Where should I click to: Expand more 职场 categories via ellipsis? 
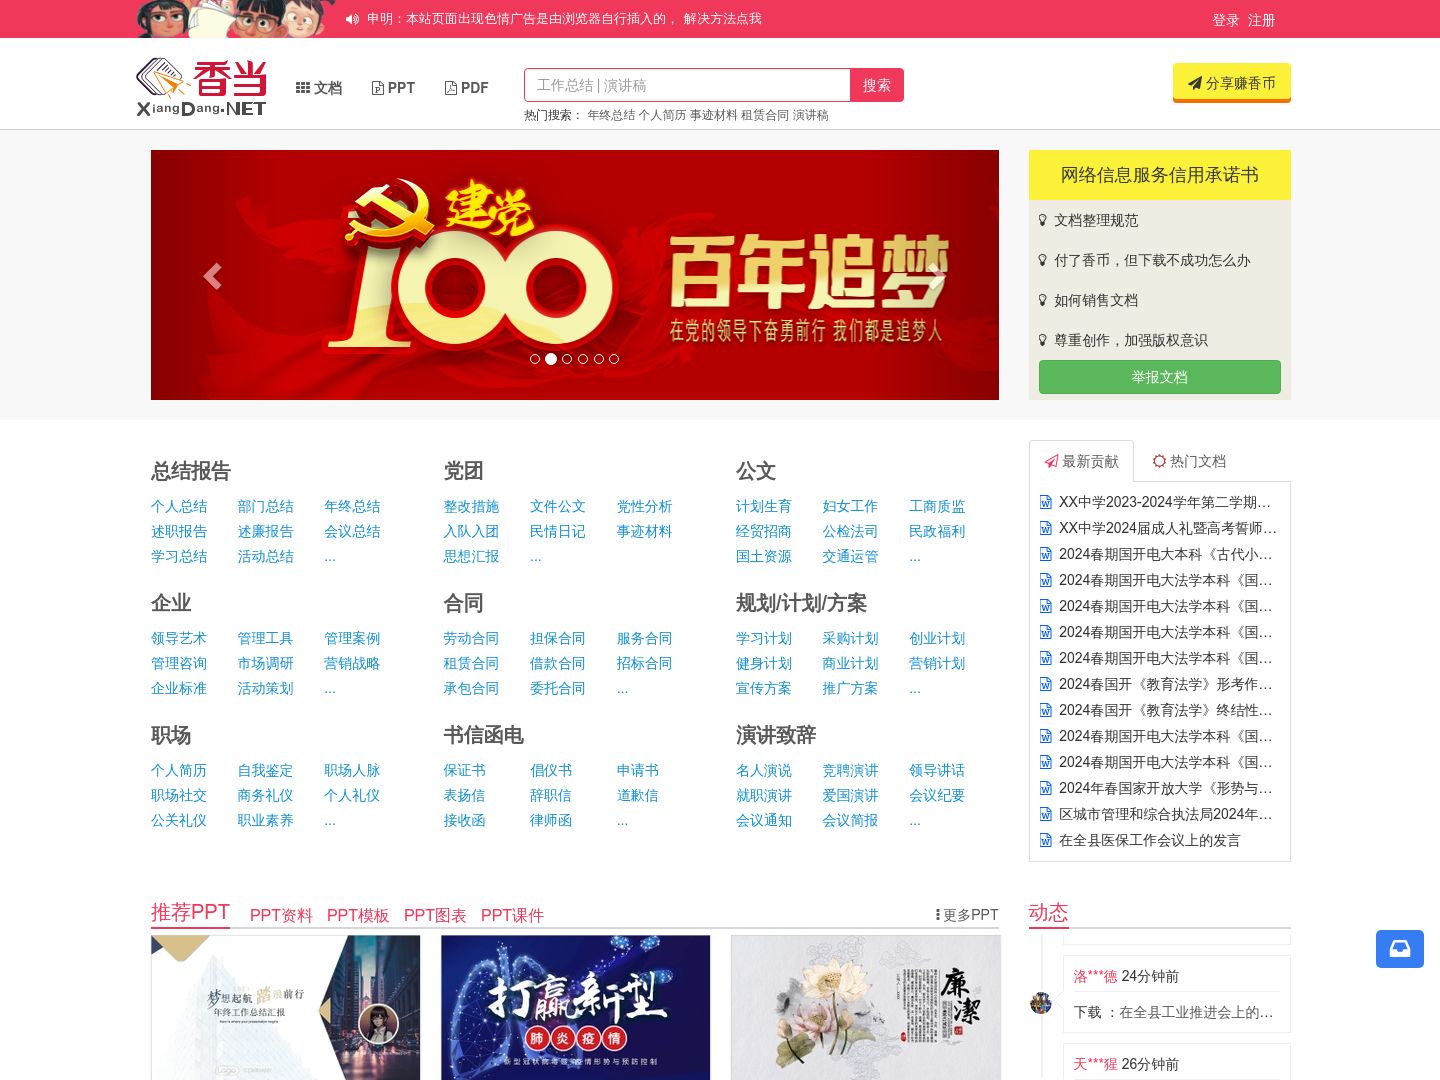[330, 820]
